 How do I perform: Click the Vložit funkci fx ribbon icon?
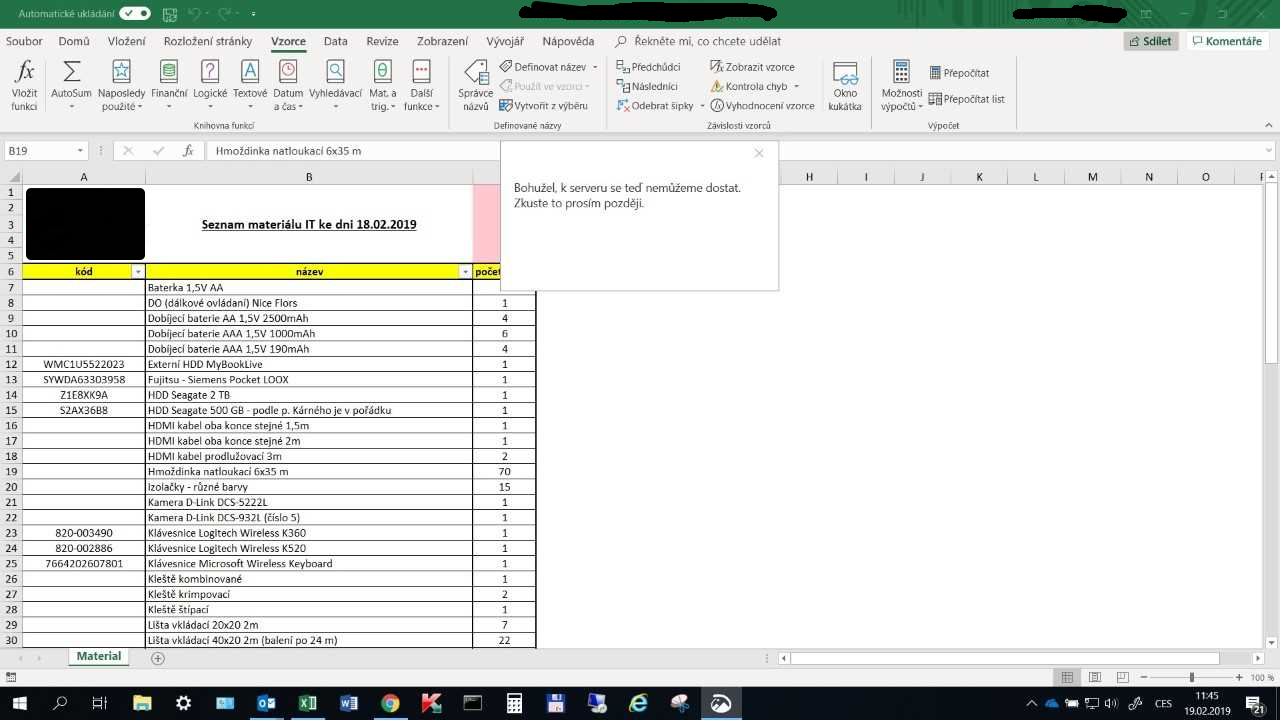click(x=24, y=85)
